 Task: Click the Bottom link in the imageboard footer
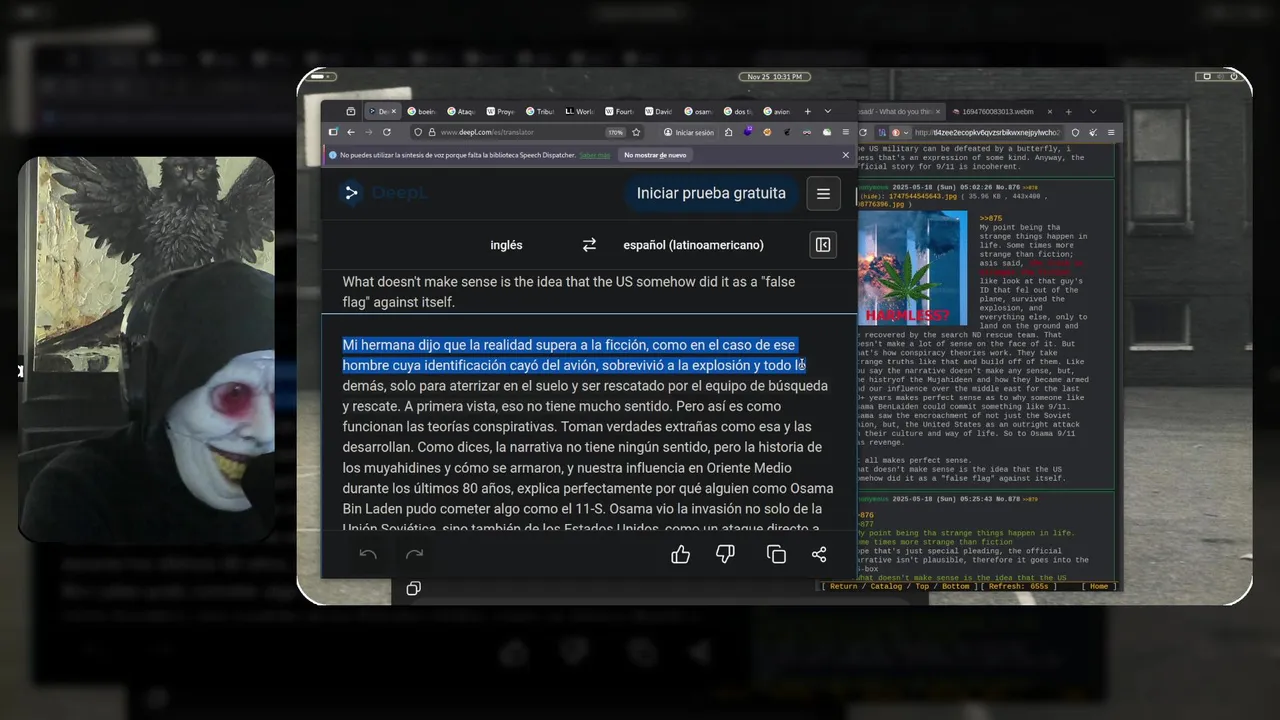point(956,586)
